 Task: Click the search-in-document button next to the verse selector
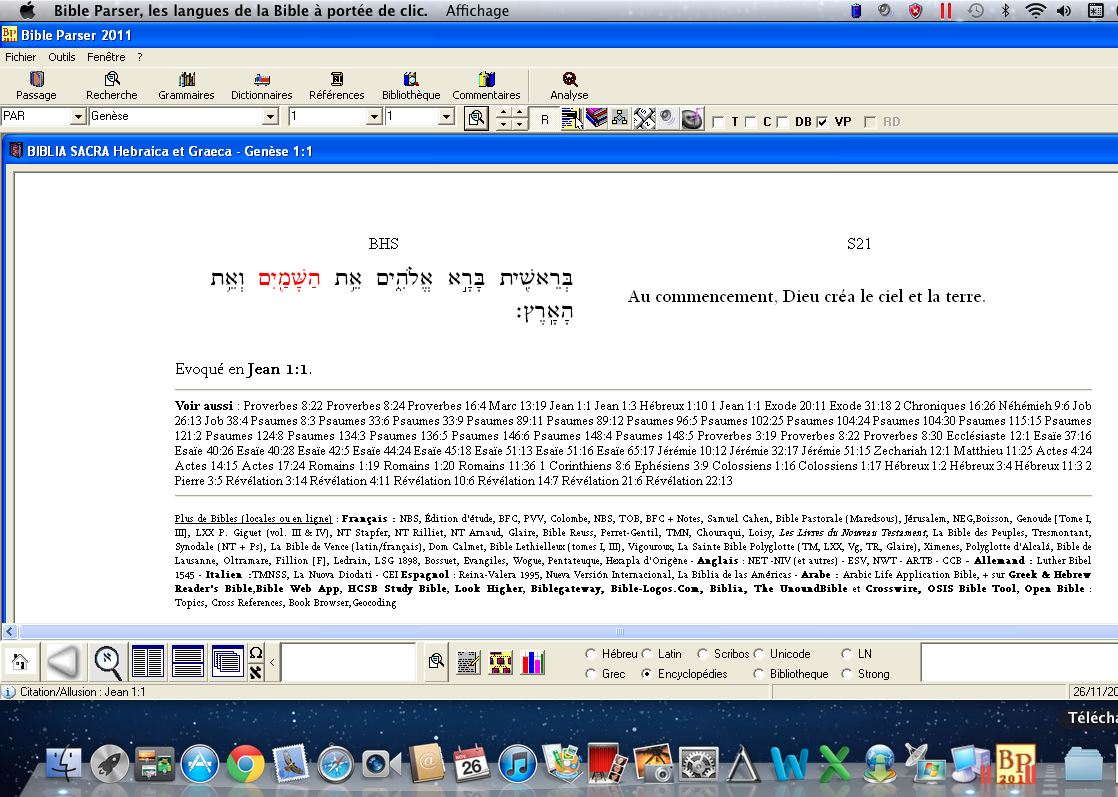tap(476, 118)
